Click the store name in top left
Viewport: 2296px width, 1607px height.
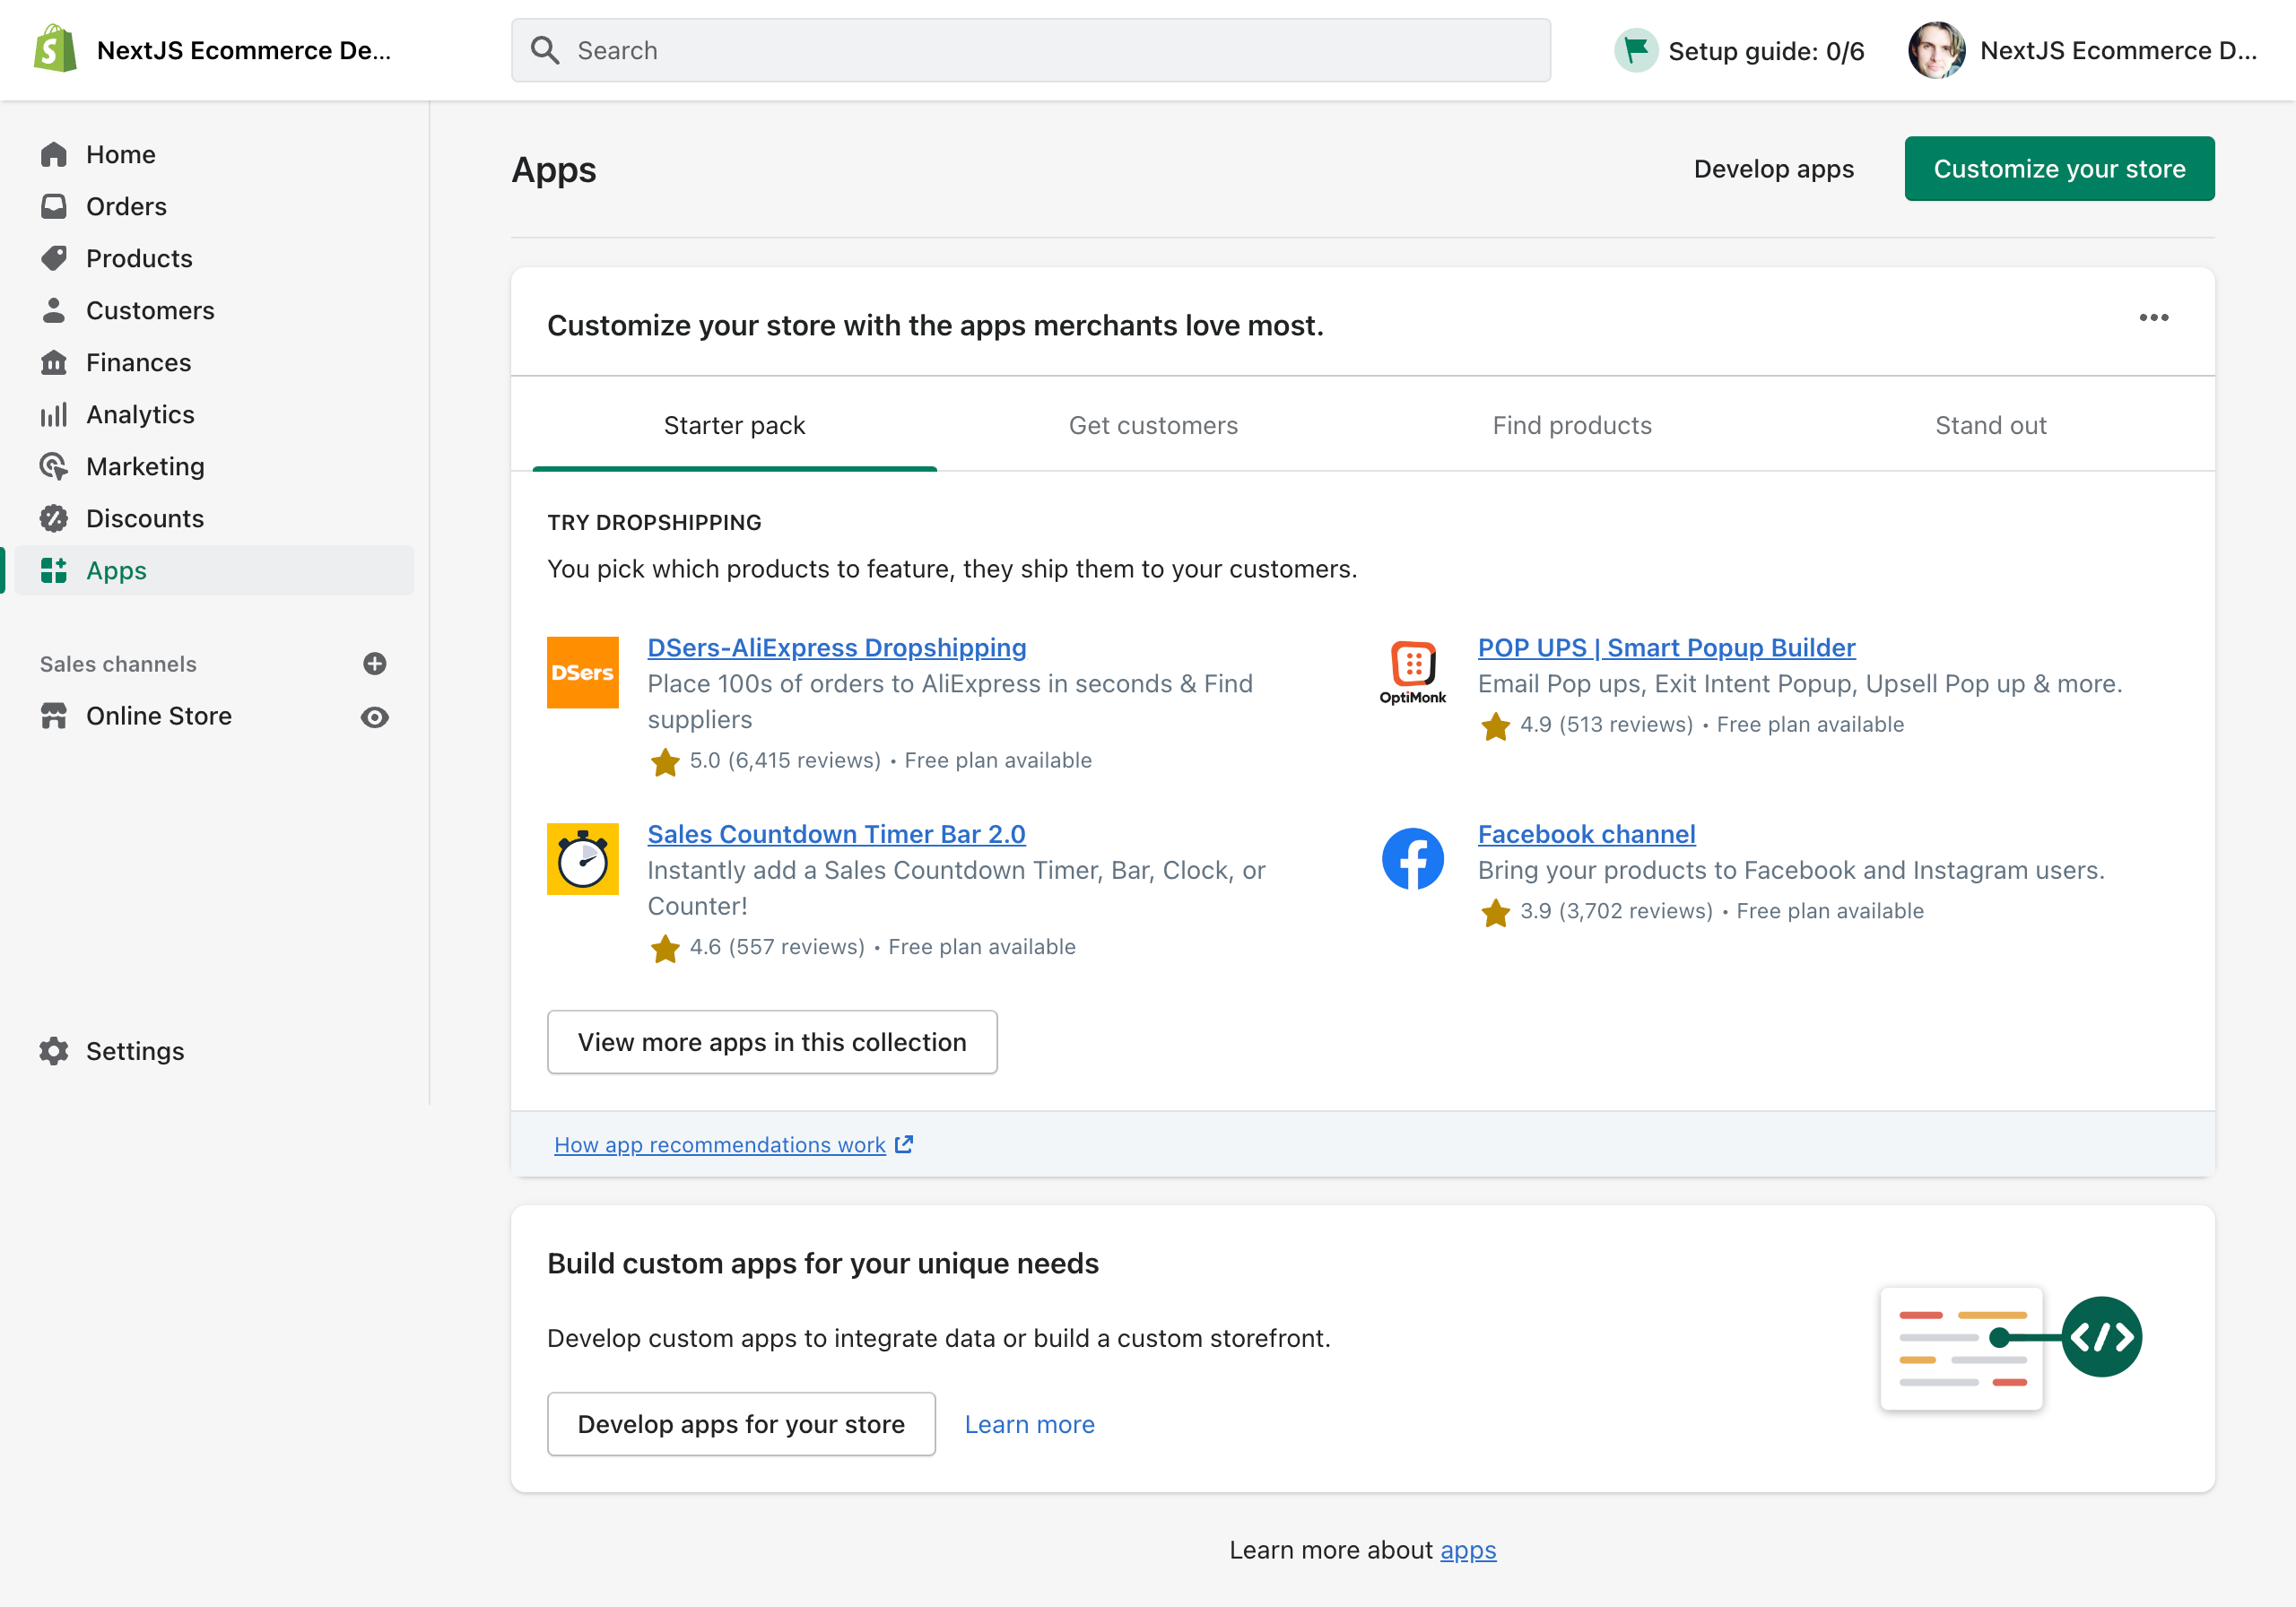click(x=243, y=50)
